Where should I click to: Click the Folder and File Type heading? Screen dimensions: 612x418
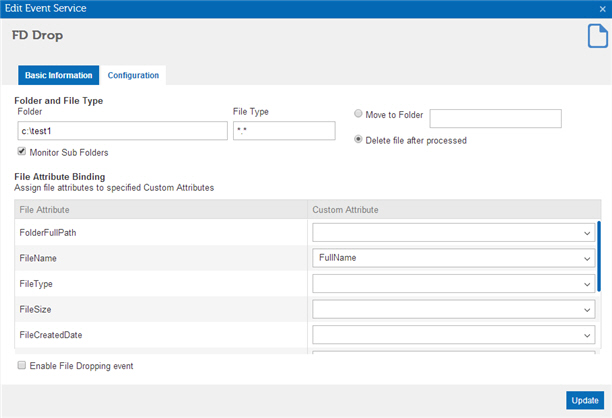[x=59, y=101]
